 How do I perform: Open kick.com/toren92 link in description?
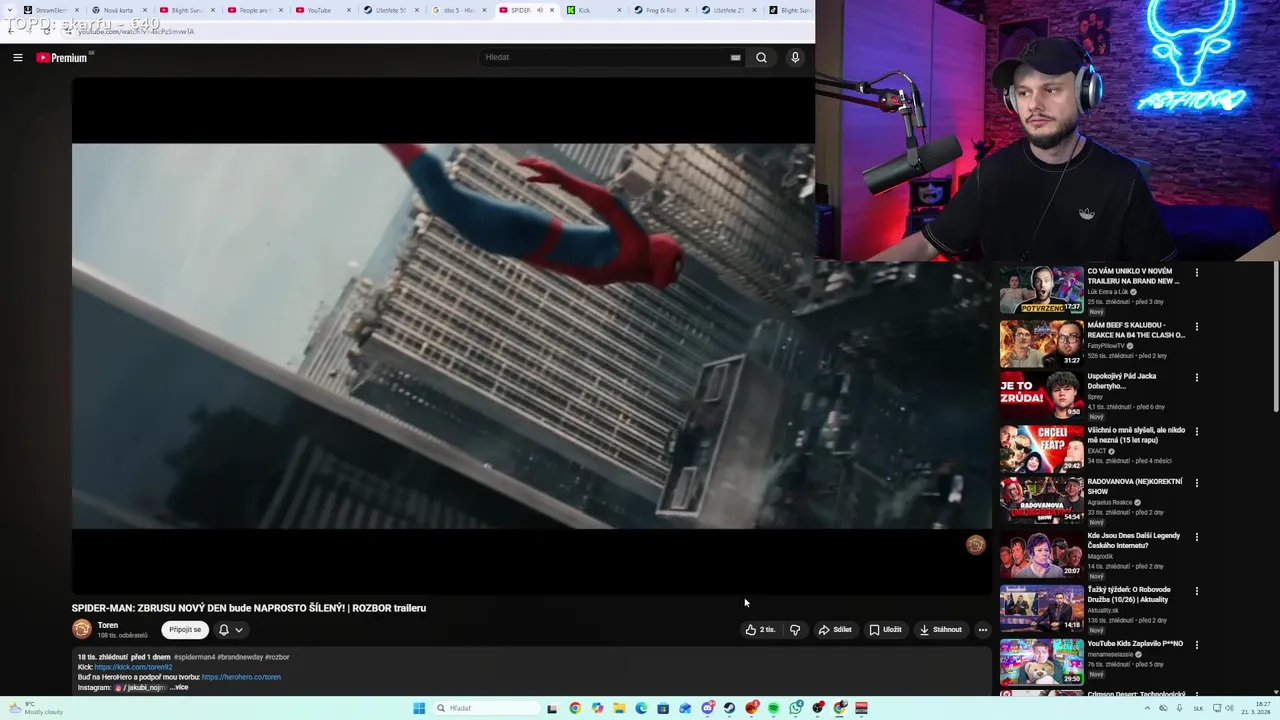(x=133, y=667)
